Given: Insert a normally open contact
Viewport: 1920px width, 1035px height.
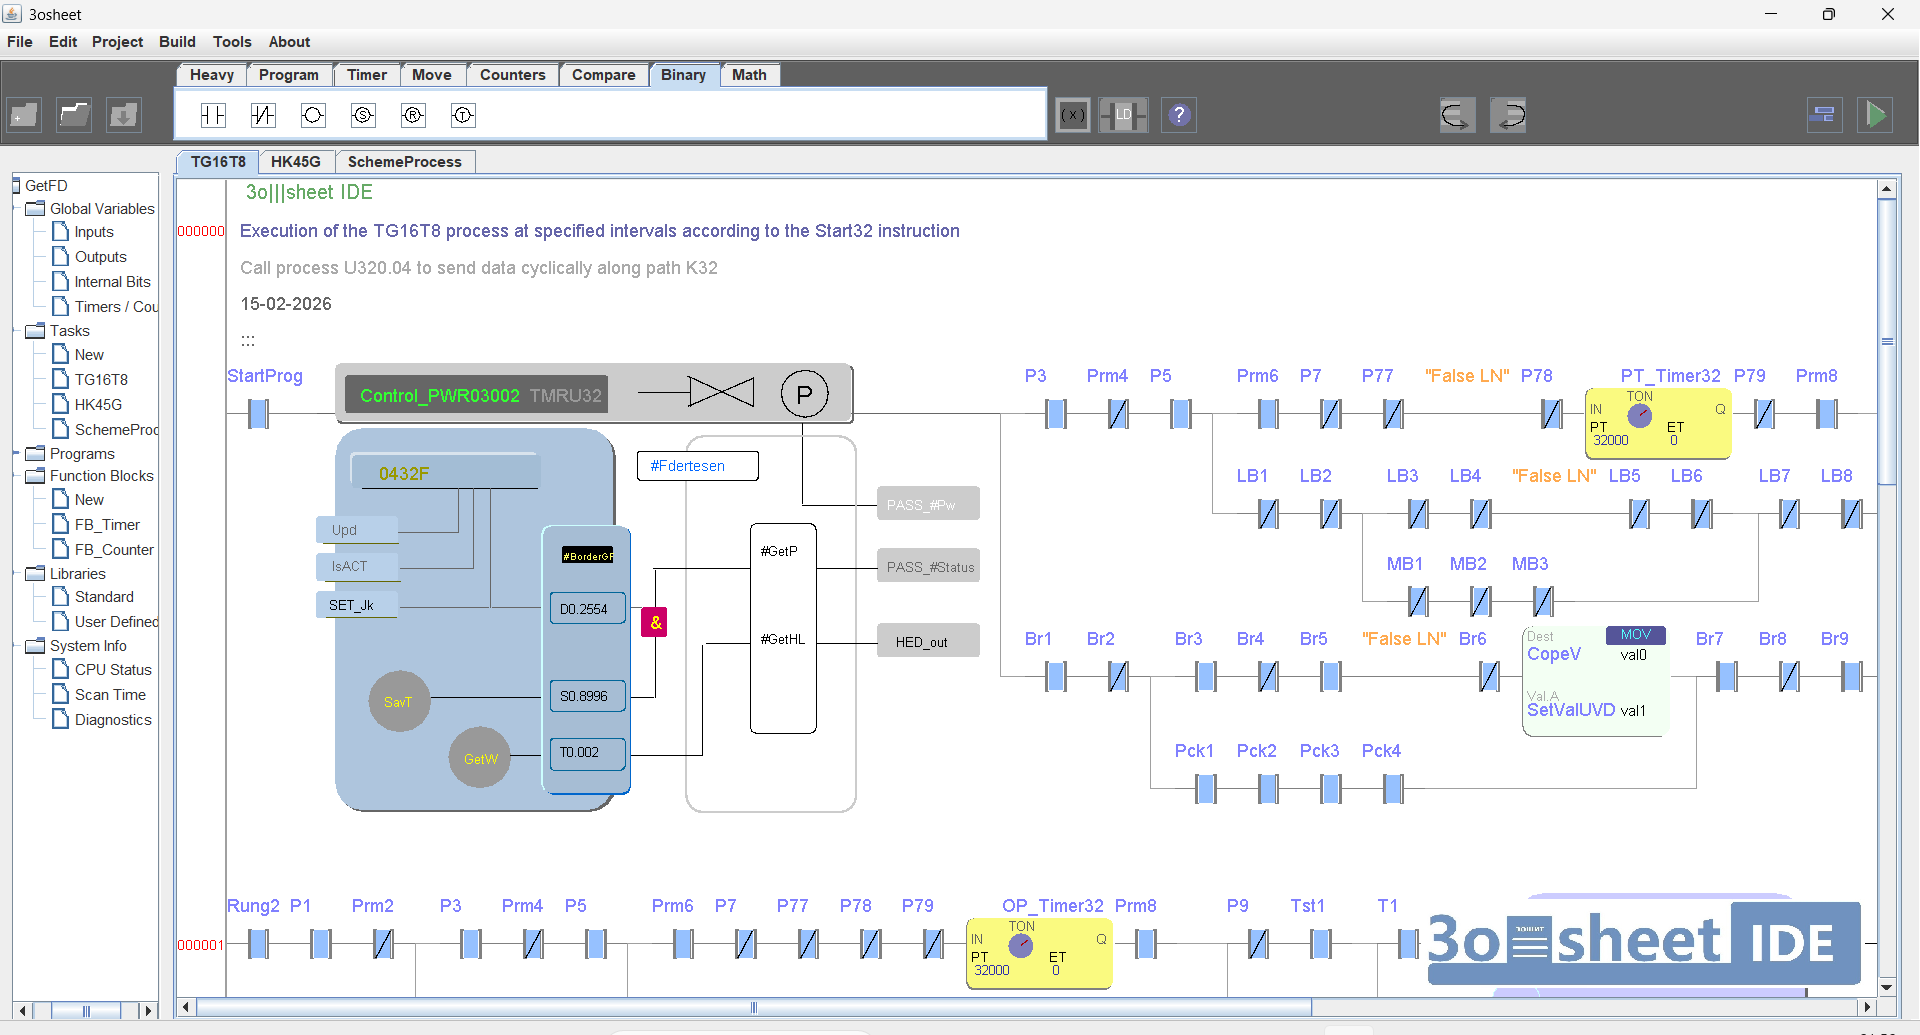Looking at the screenshot, I should tap(213, 115).
